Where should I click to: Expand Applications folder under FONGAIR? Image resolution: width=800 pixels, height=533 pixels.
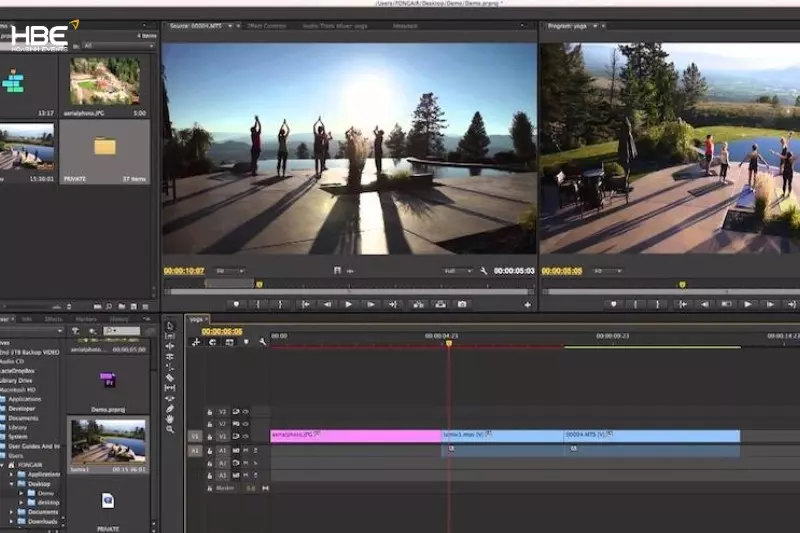(12, 474)
